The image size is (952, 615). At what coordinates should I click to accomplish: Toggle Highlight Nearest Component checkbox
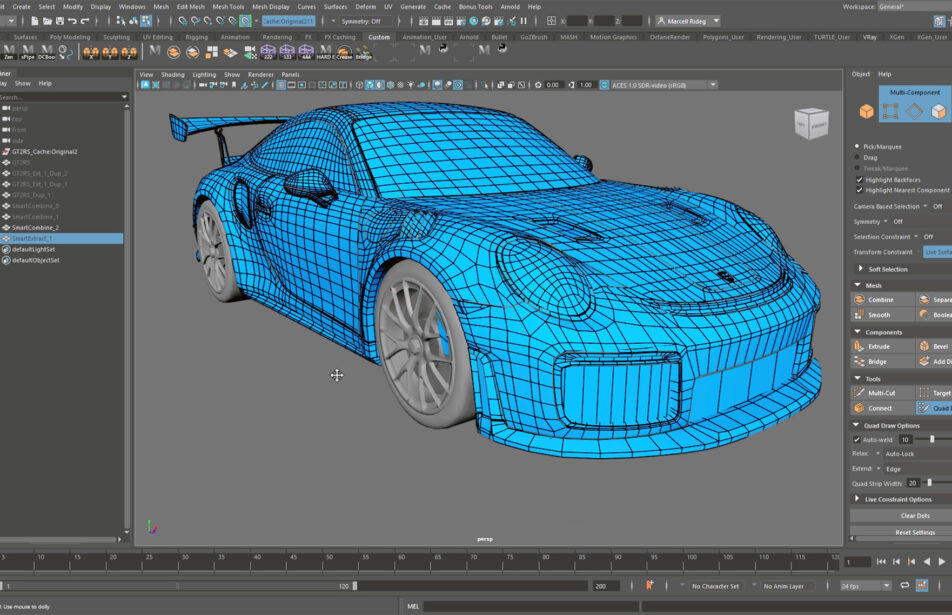tap(859, 190)
